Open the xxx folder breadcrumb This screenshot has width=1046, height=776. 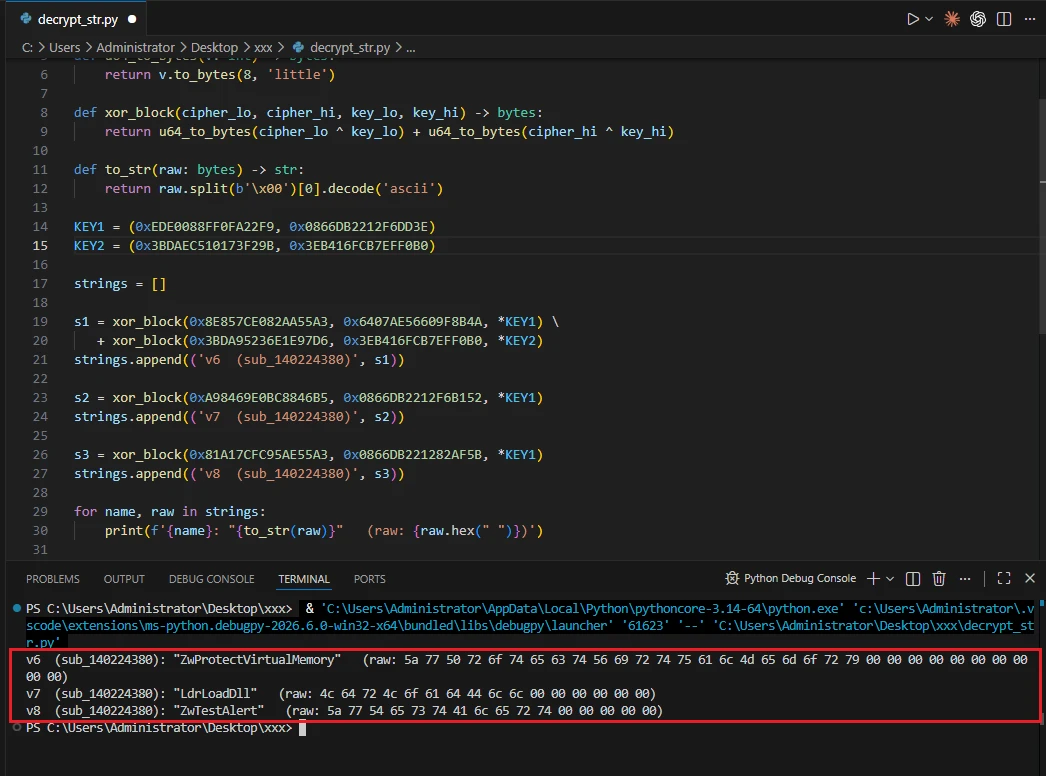click(264, 47)
